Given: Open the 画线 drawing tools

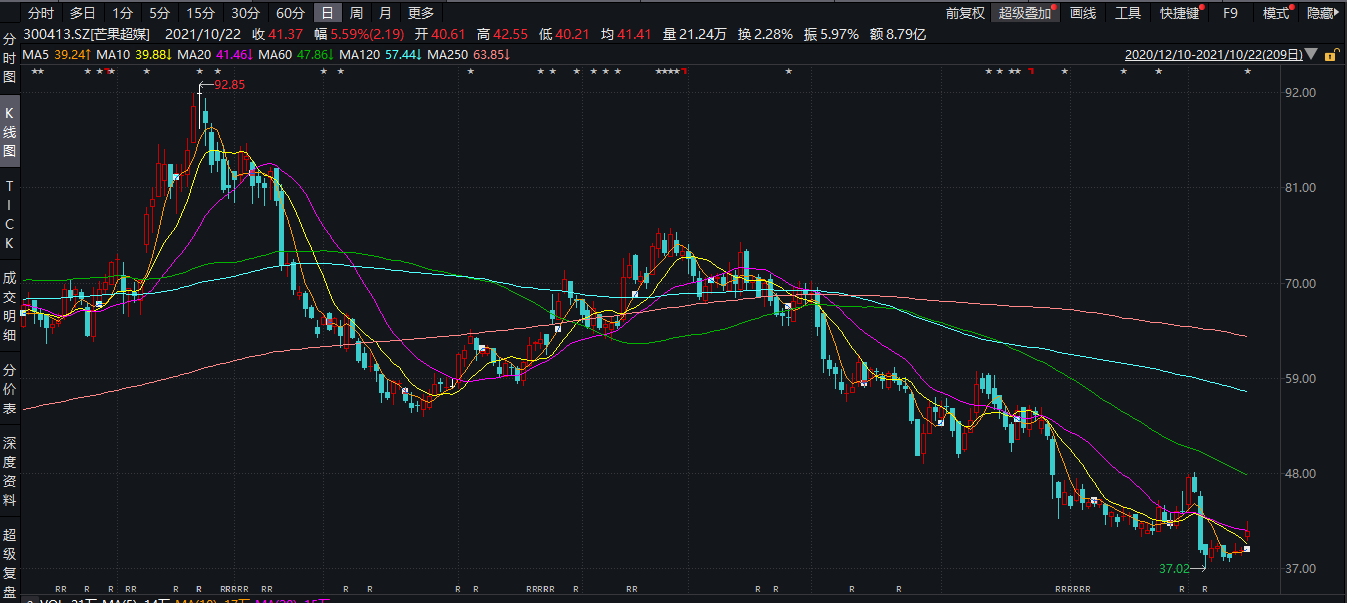Looking at the screenshot, I should pos(1083,13).
